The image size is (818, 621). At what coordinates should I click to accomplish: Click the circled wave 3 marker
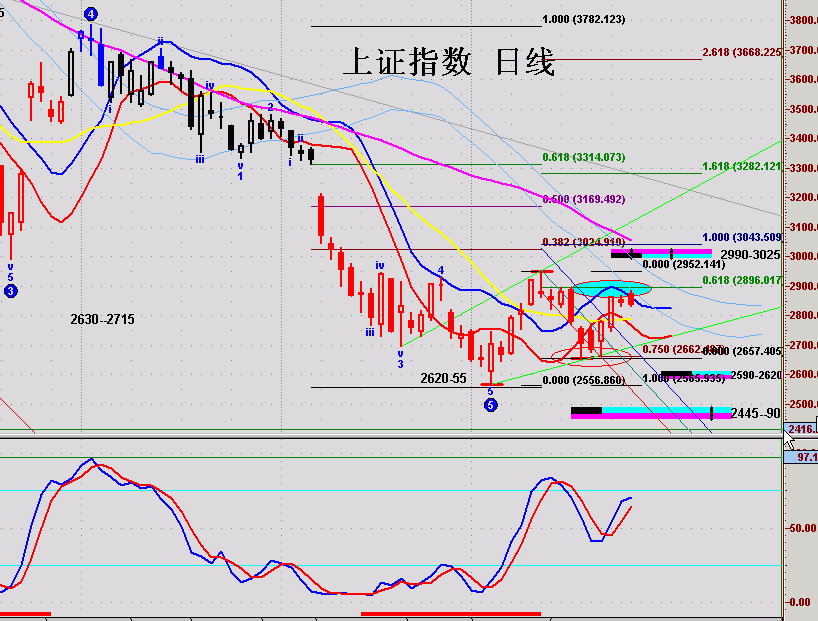10,291
